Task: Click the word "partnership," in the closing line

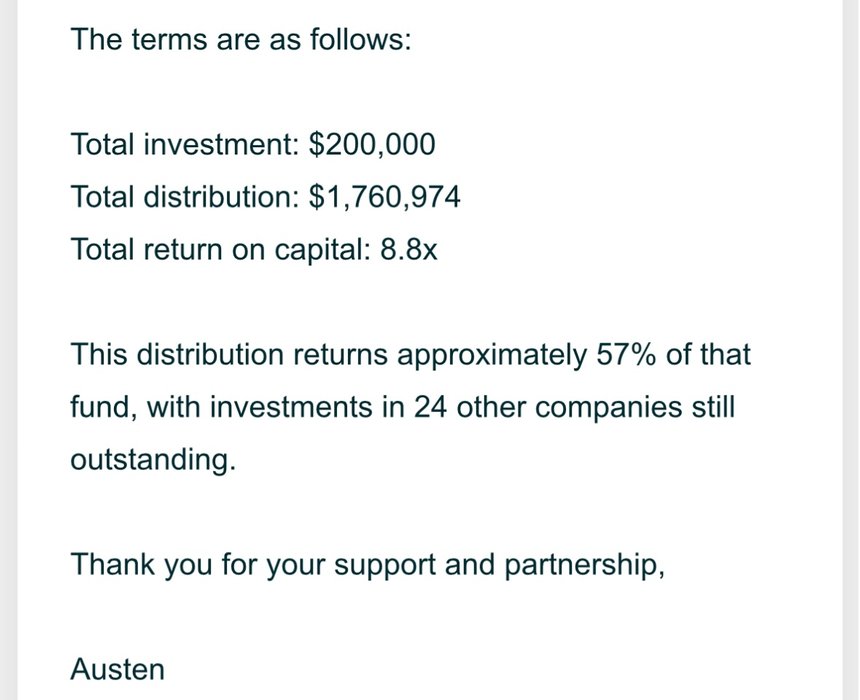Action: point(583,564)
